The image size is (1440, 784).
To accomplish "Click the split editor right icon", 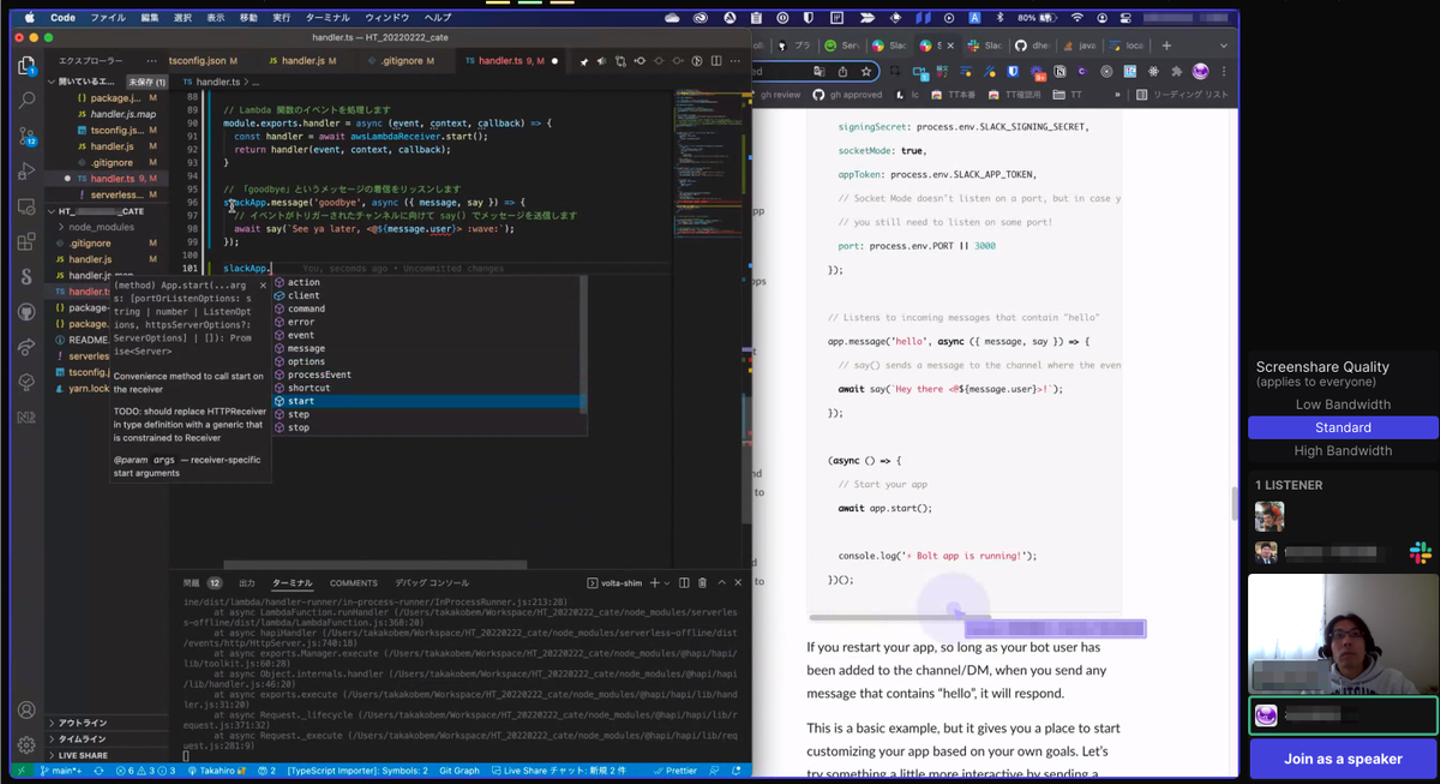I will [716, 61].
